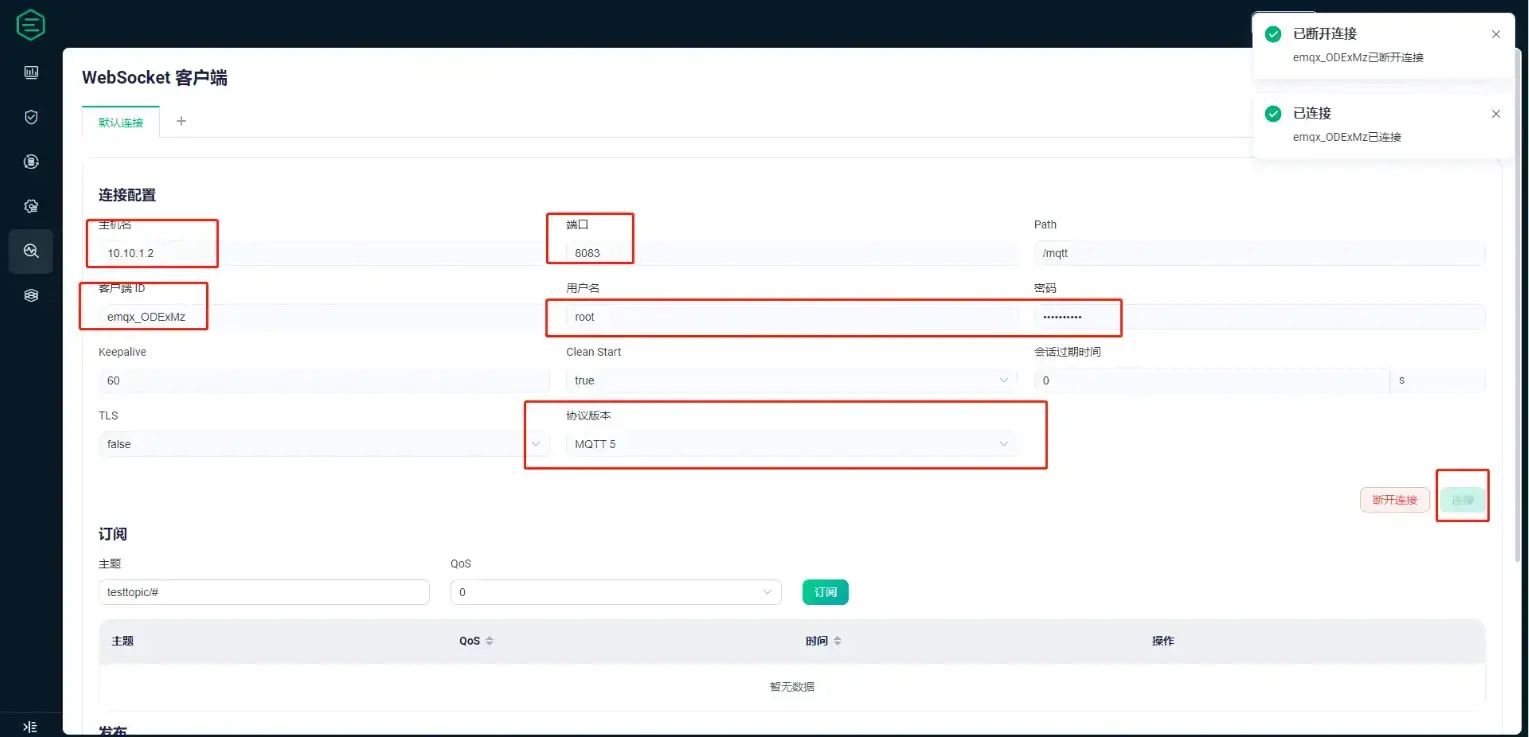
Task: Open the subscription QoS dropdown
Action: [x=616, y=592]
